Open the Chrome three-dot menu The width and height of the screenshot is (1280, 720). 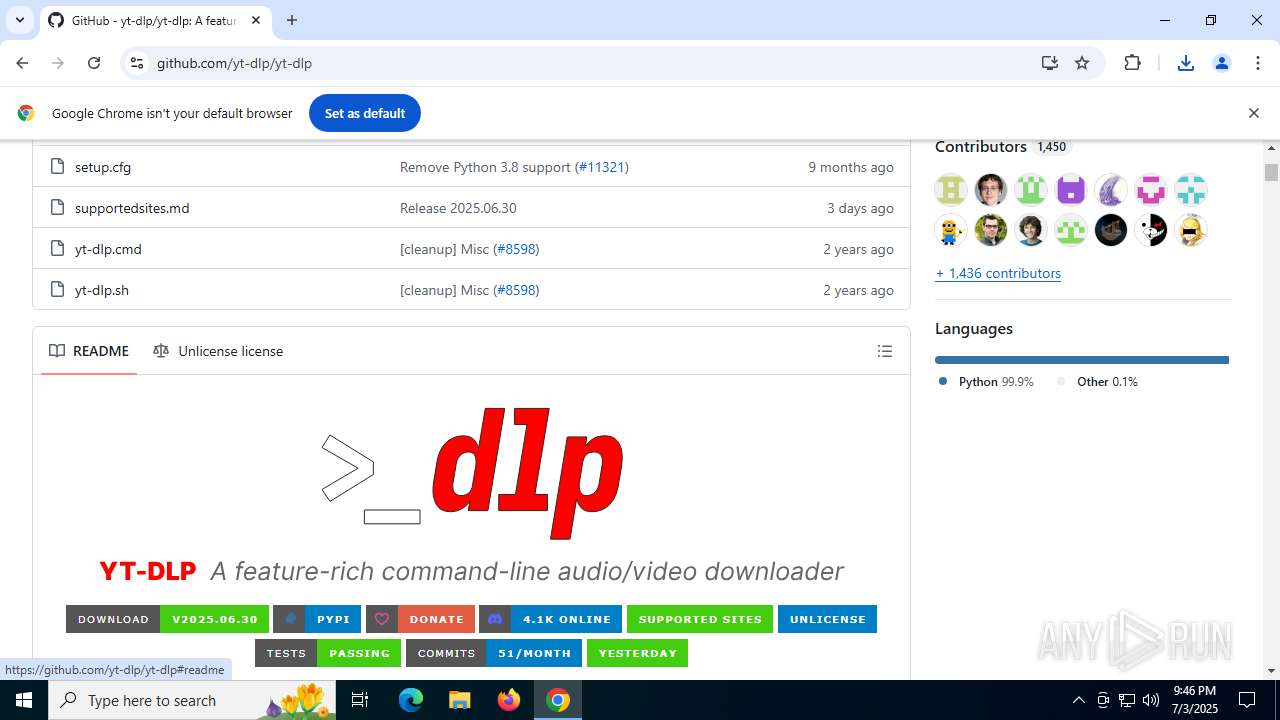point(1258,63)
